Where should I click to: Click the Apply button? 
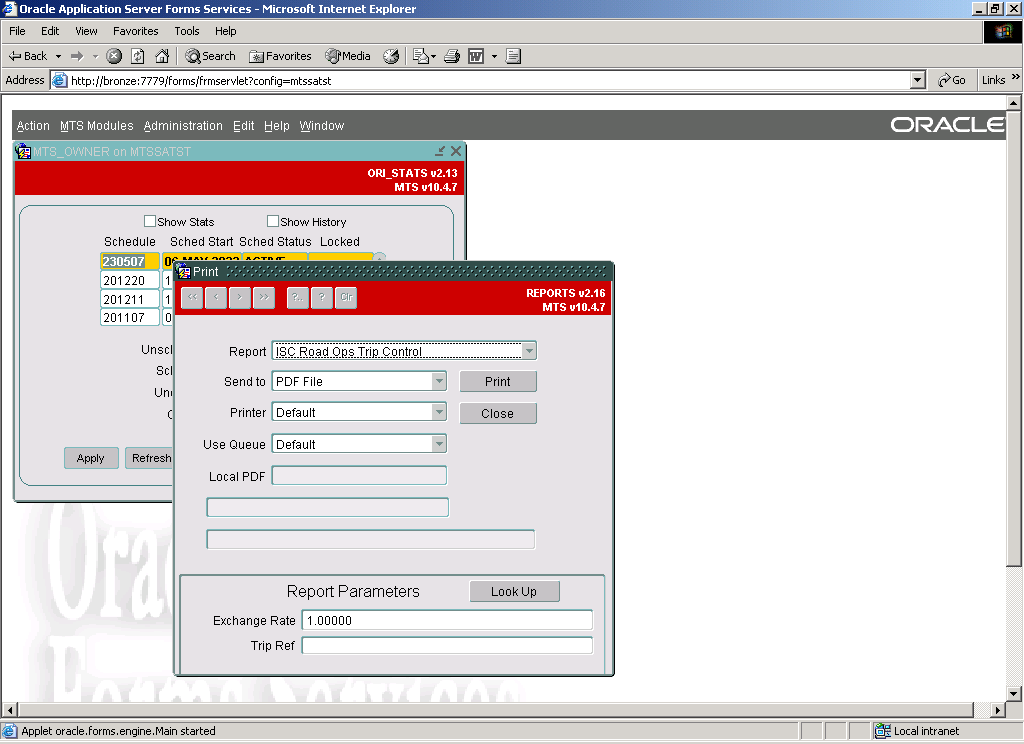tap(91, 458)
